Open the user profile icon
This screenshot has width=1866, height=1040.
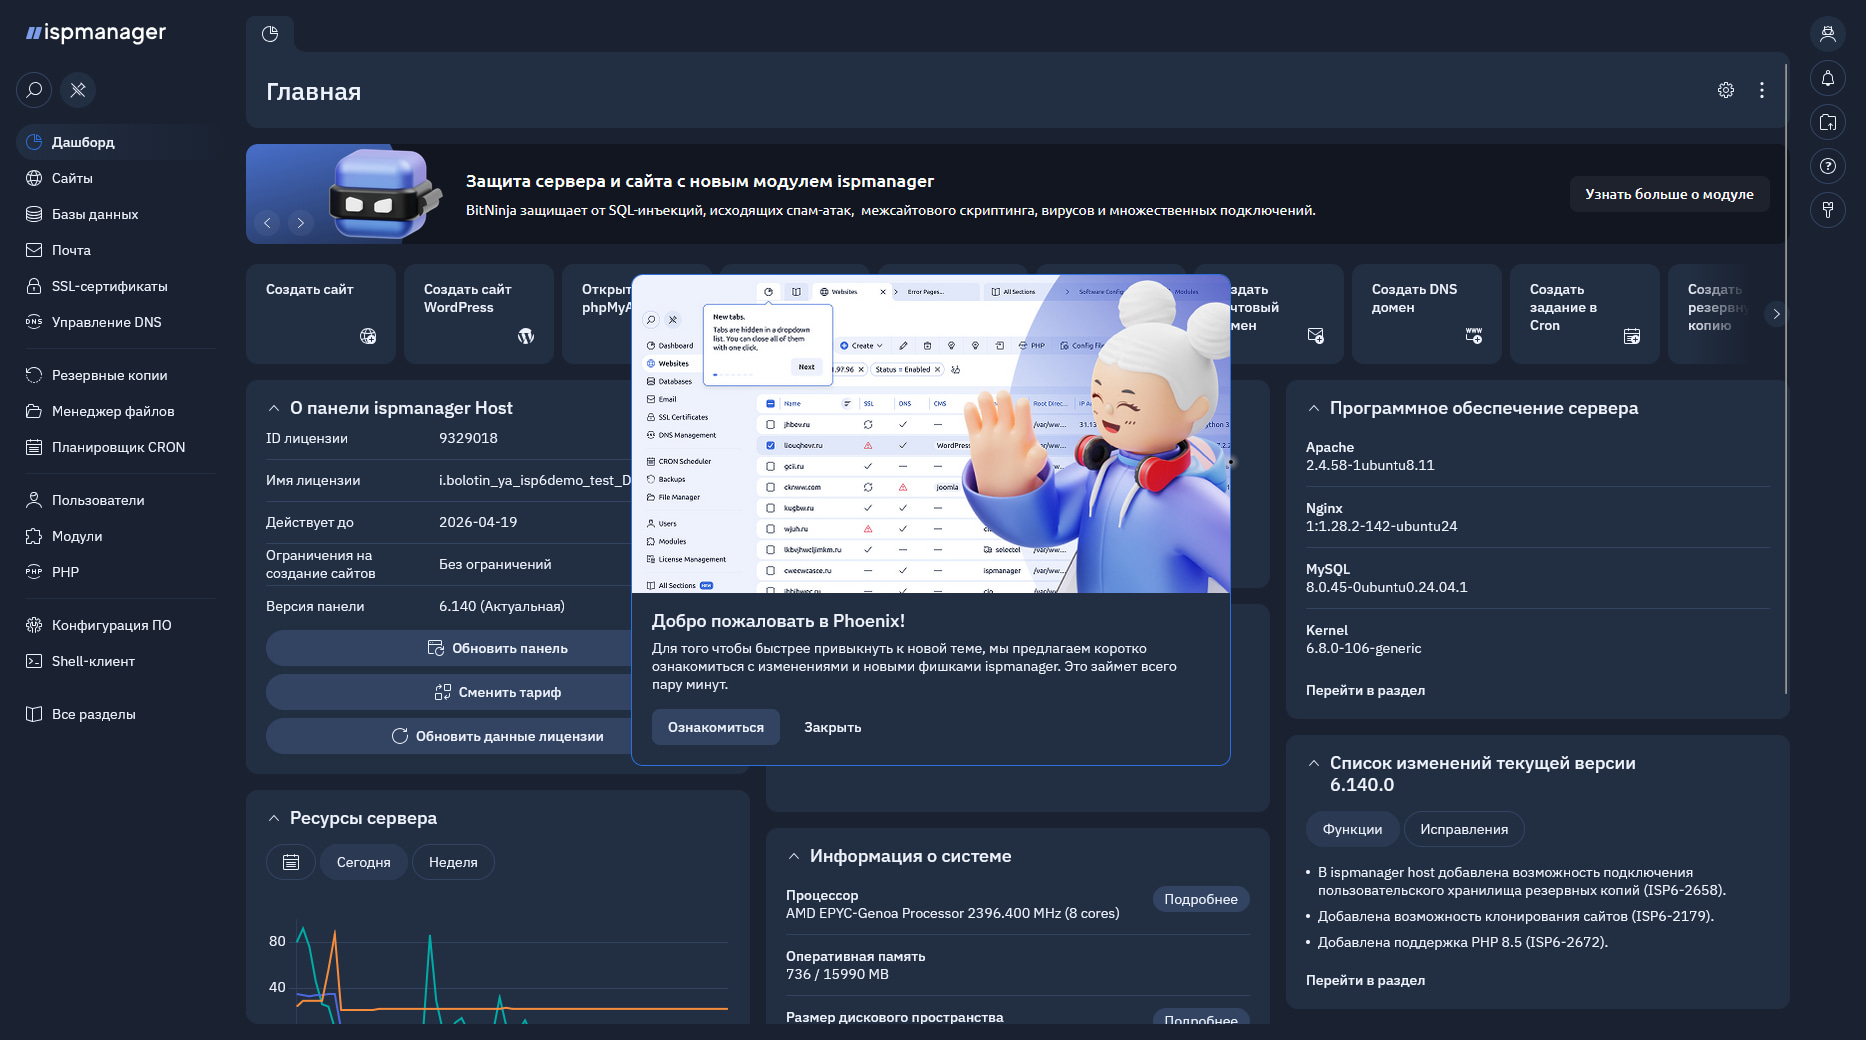(x=1827, y=34)
